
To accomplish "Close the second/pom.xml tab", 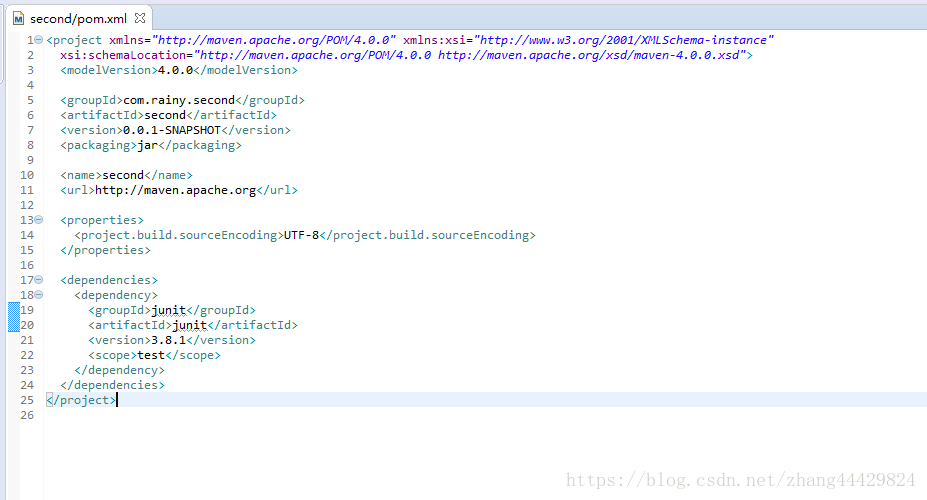I will coord(140,18).
